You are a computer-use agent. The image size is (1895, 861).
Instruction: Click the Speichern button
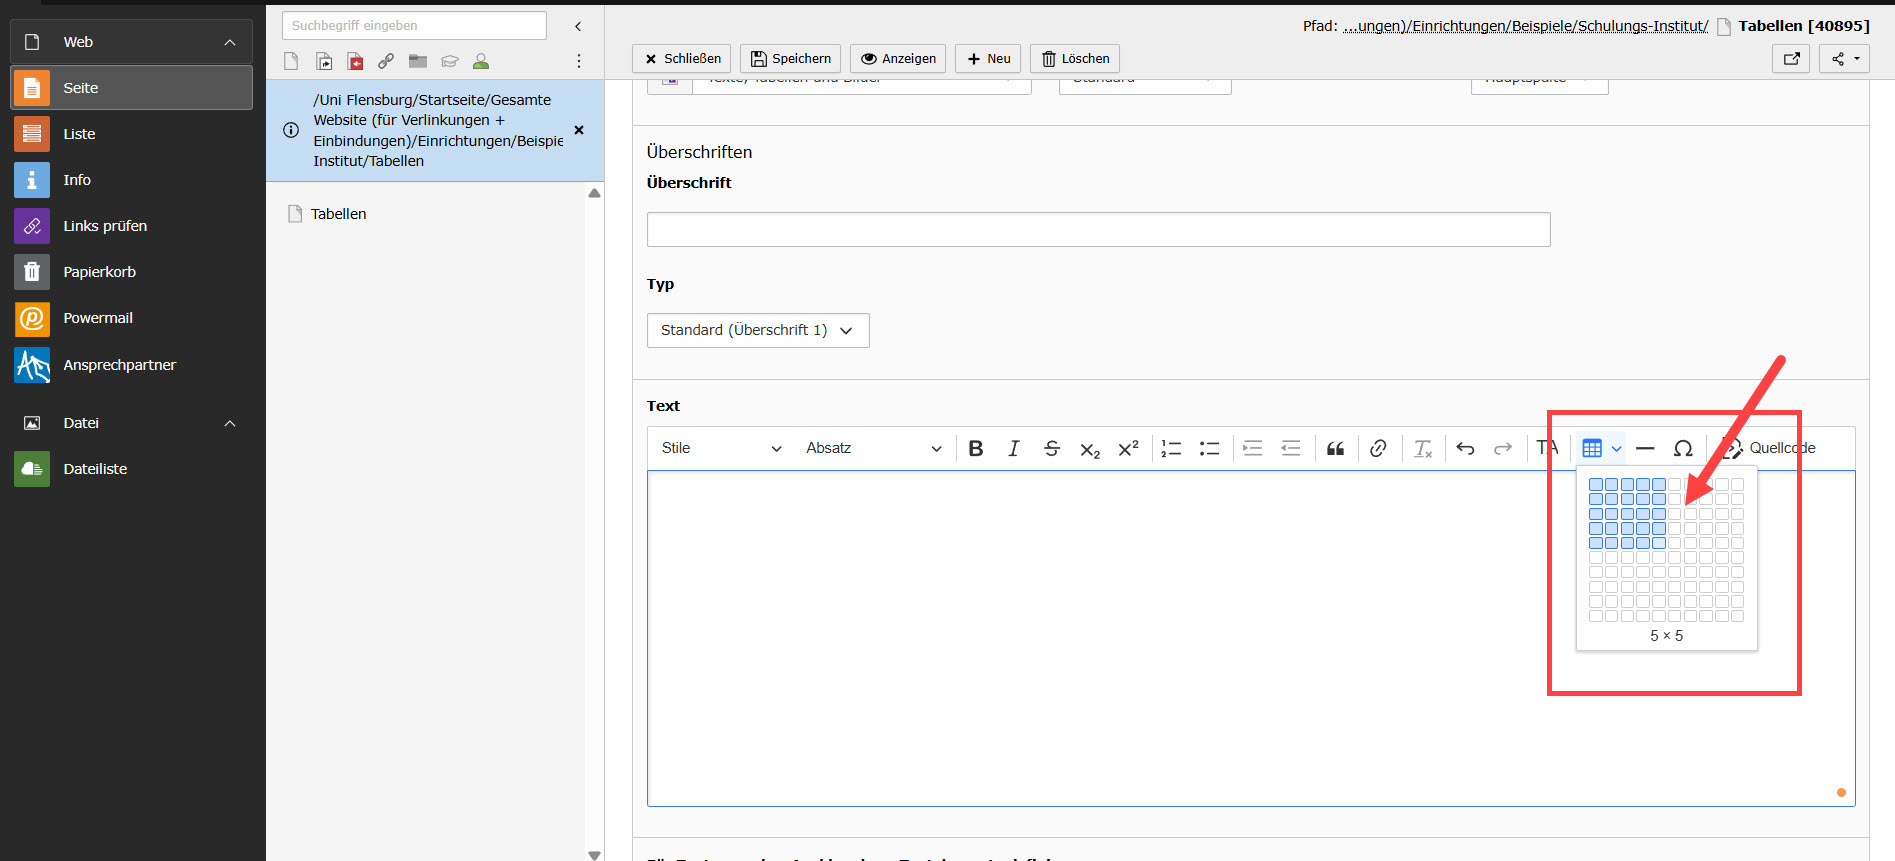[x=790, y=59]
